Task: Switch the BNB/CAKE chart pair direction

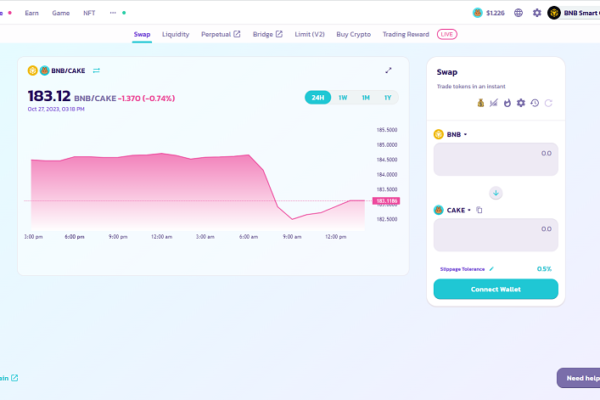Action: 96,70
